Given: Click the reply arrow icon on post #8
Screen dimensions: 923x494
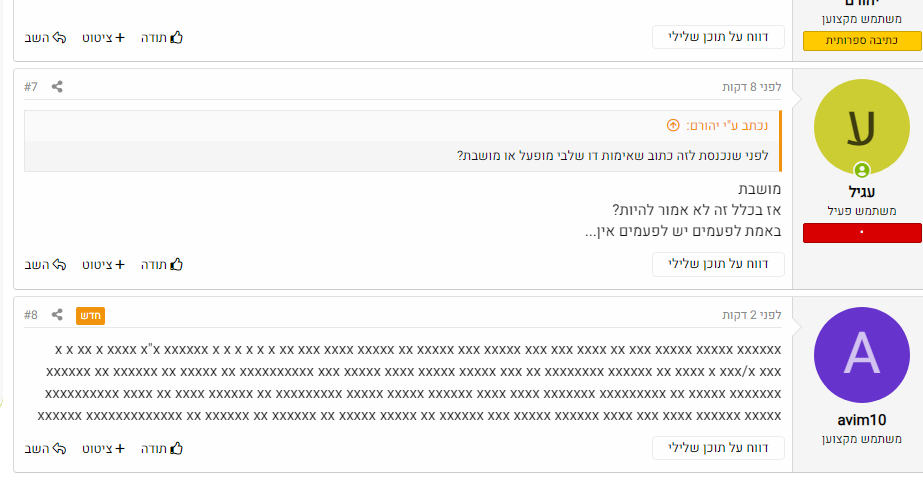Looking at the screenshot, I should 58,448.
